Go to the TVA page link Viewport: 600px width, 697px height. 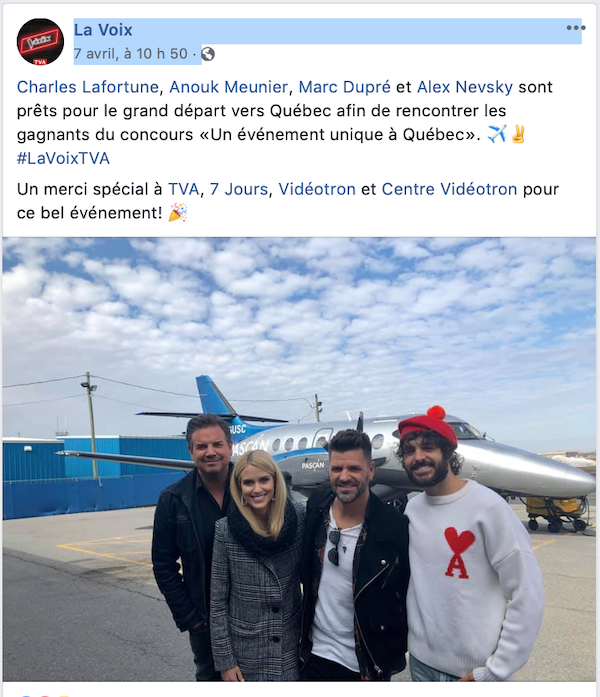pyautogui.click(x=183, y=189)
